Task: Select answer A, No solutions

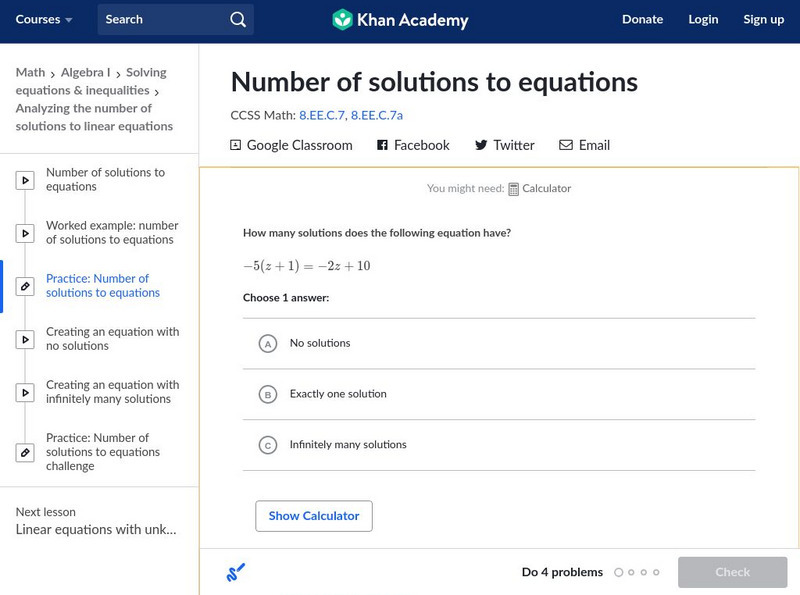Action: [x=267, y=344]
